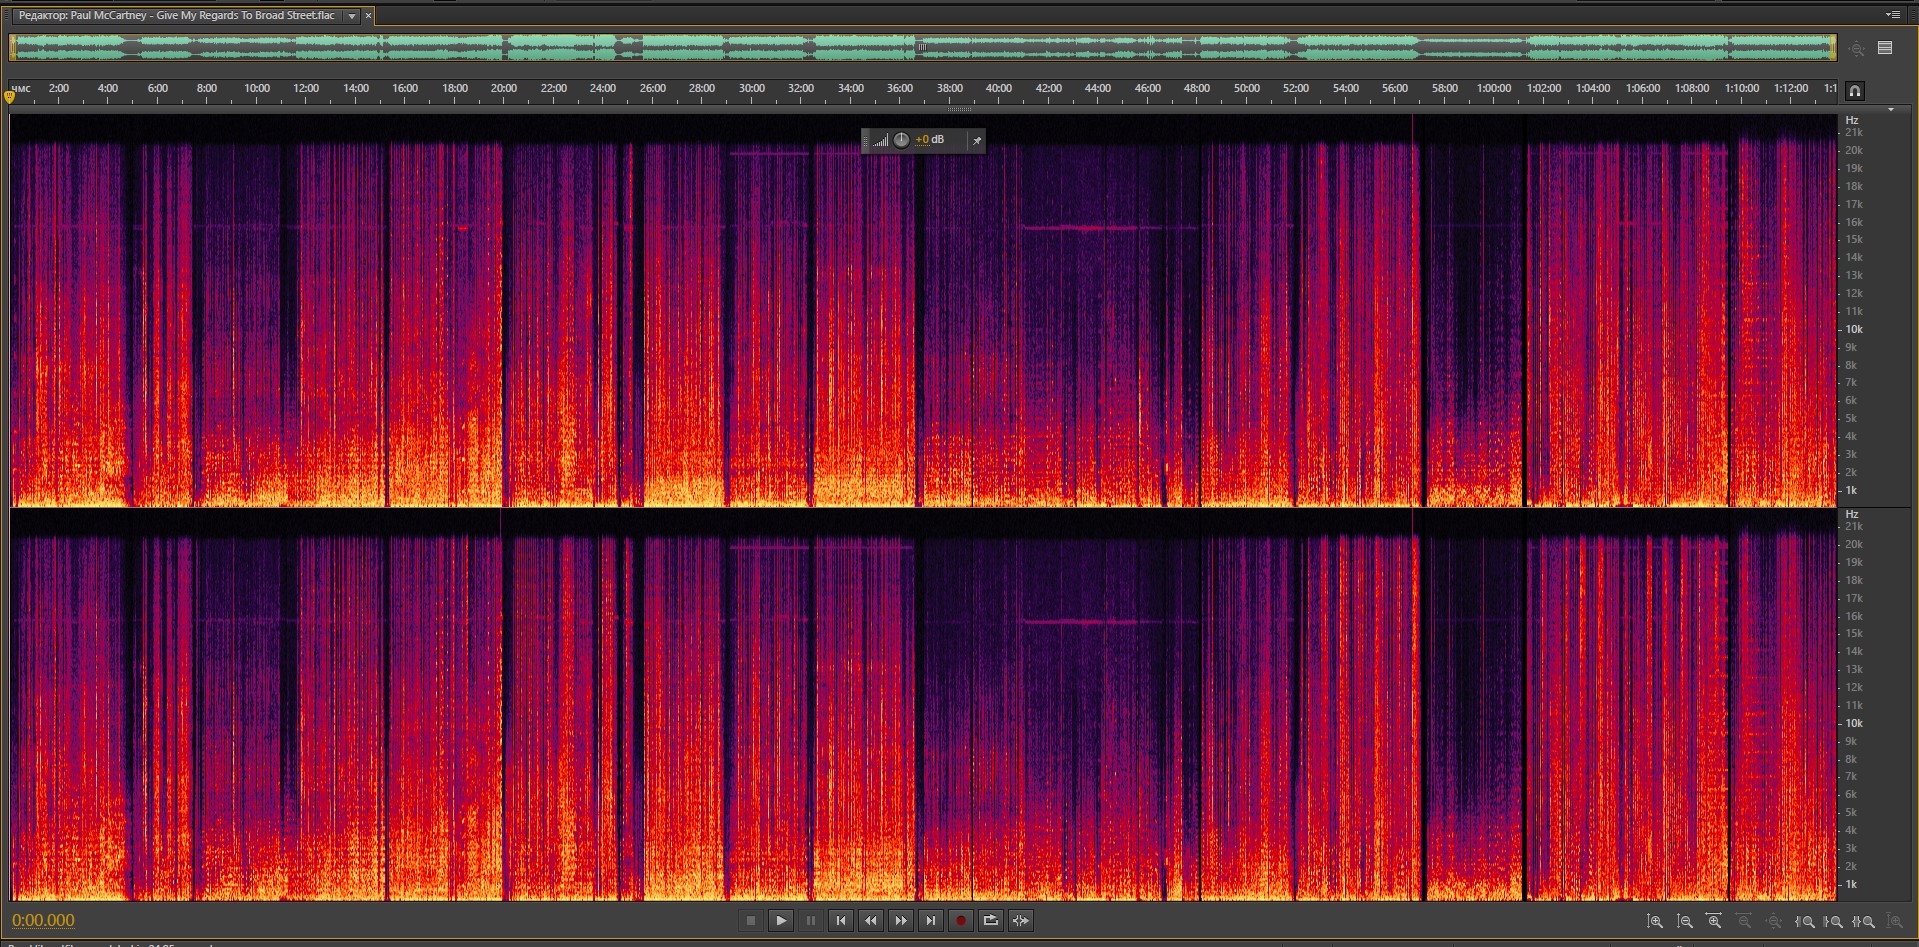Pin the floating volume HUD
The width and height of the screenshot is (1919, 947).
(x=977, y=140)
